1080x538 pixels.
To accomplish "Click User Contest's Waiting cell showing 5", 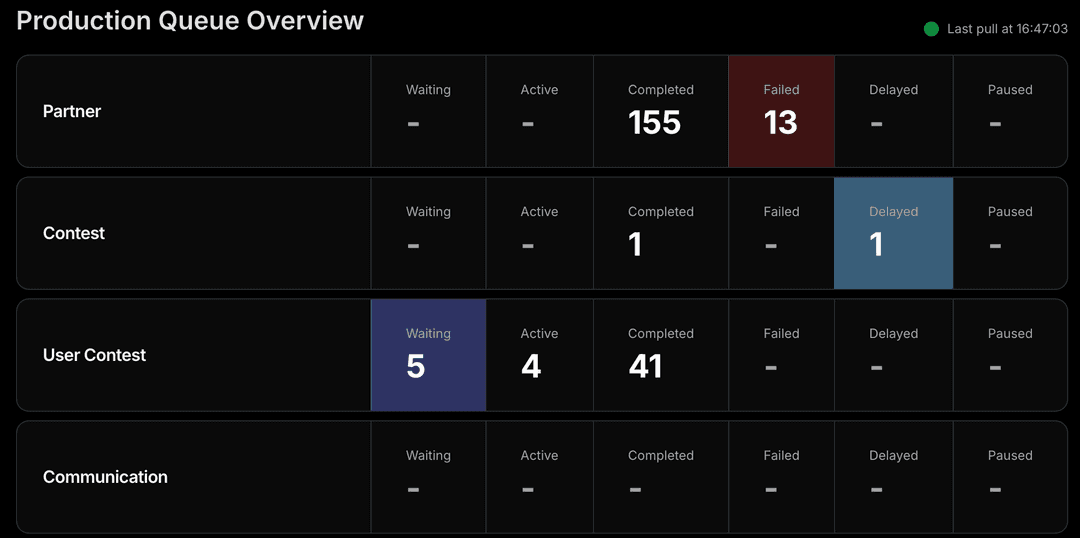I will tap(428, 355).
